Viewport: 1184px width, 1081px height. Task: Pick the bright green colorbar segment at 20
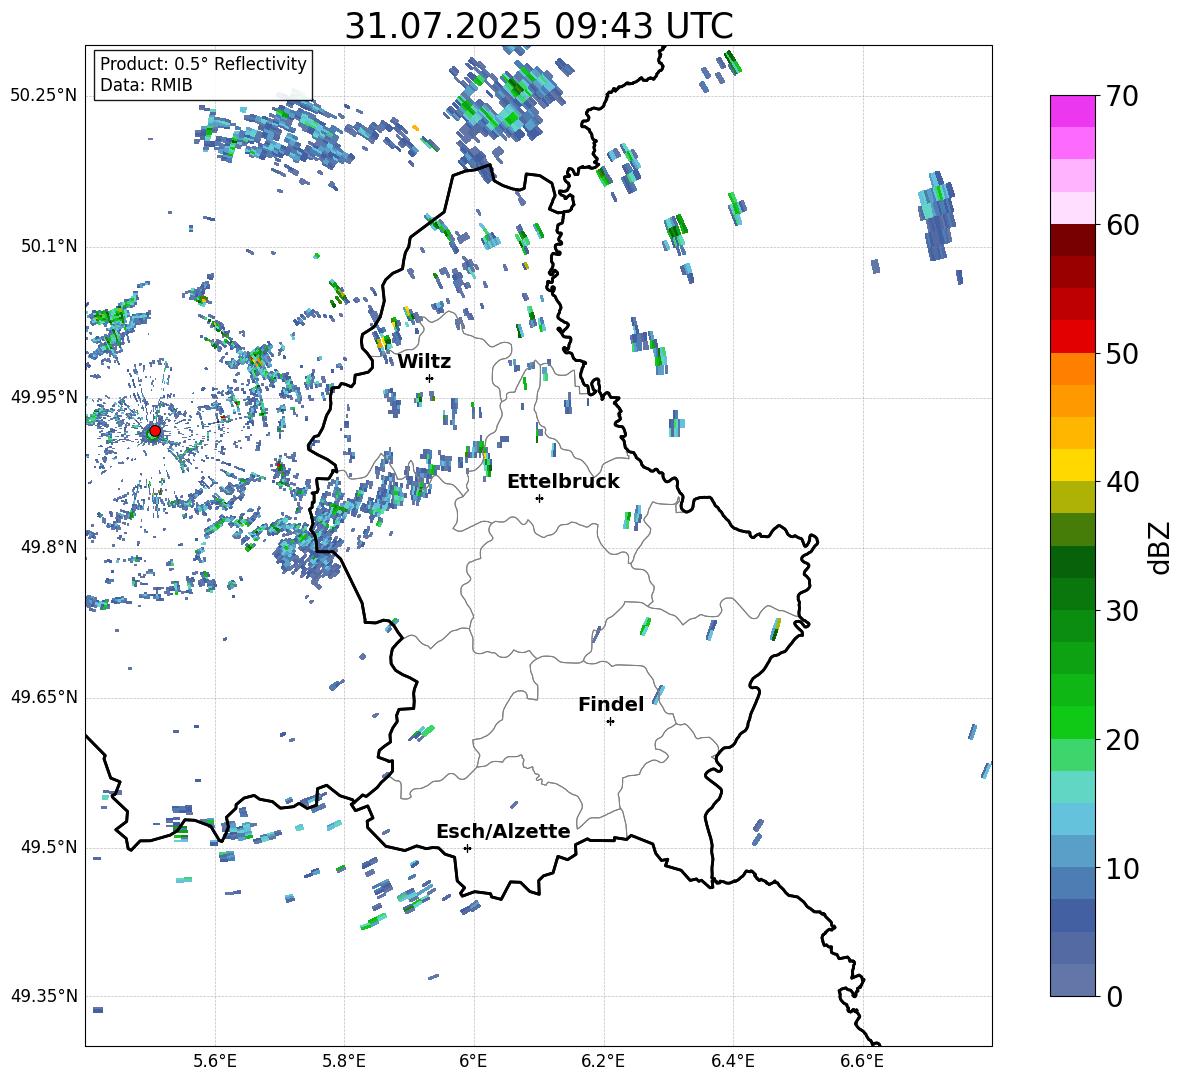1072,722
